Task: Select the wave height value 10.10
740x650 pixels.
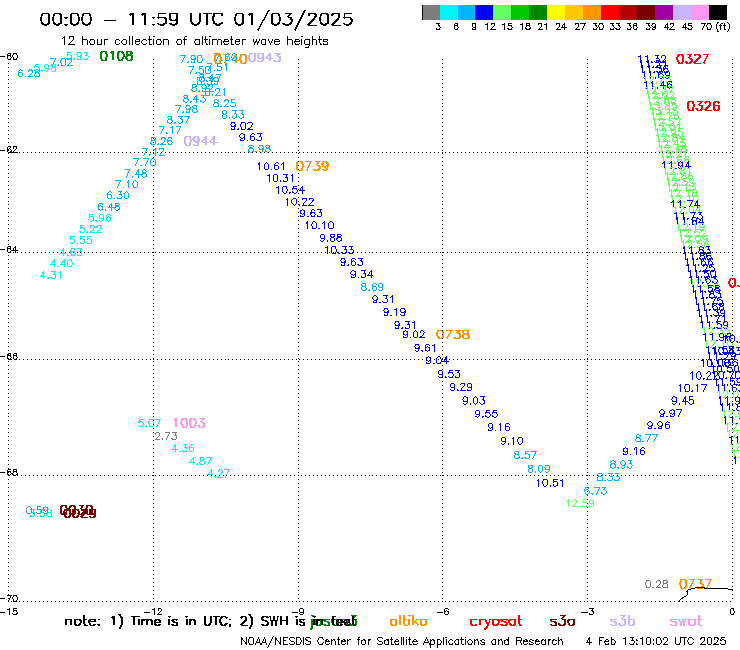Action: (x=320, y=226)
